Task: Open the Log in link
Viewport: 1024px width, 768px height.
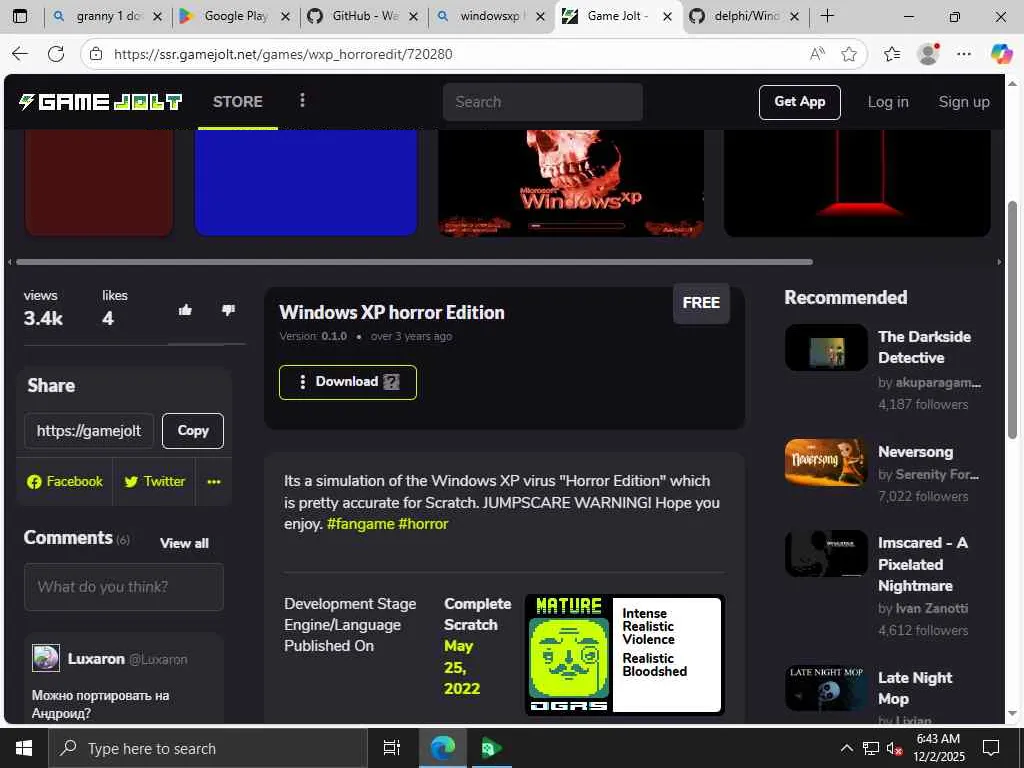Action: click(888, 102)
